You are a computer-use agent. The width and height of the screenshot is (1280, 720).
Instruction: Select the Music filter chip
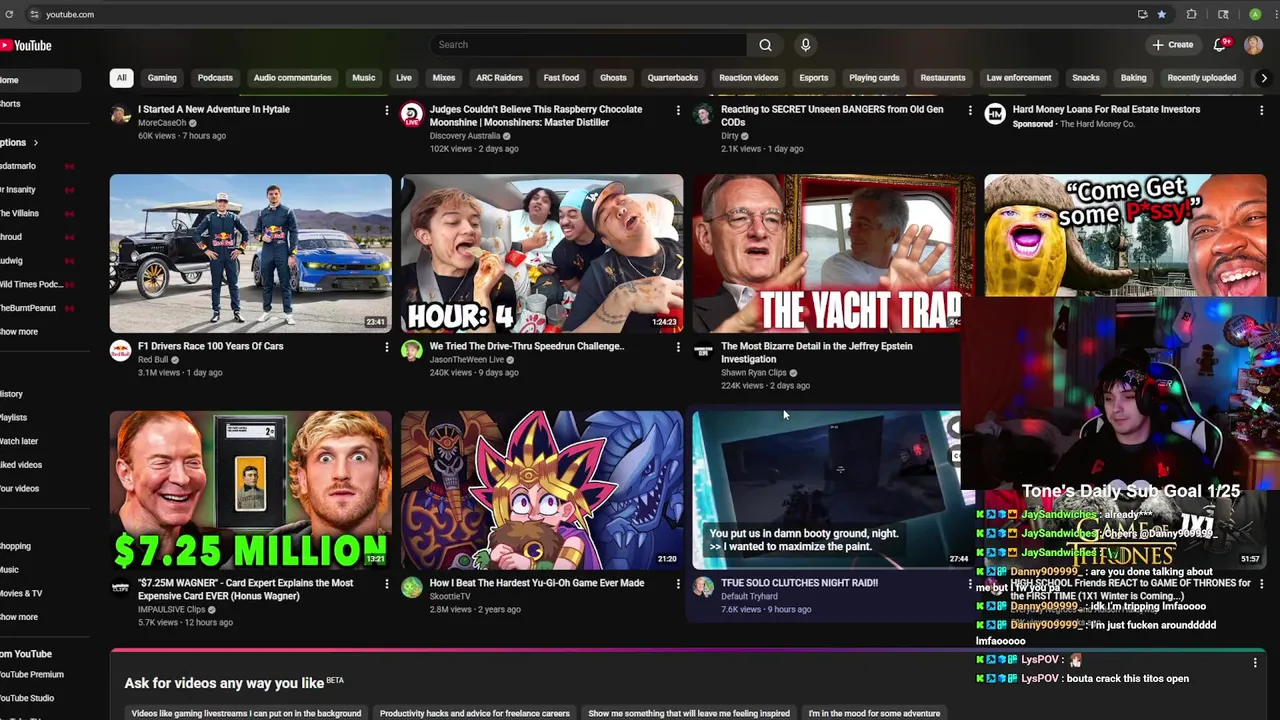point(364,78)
